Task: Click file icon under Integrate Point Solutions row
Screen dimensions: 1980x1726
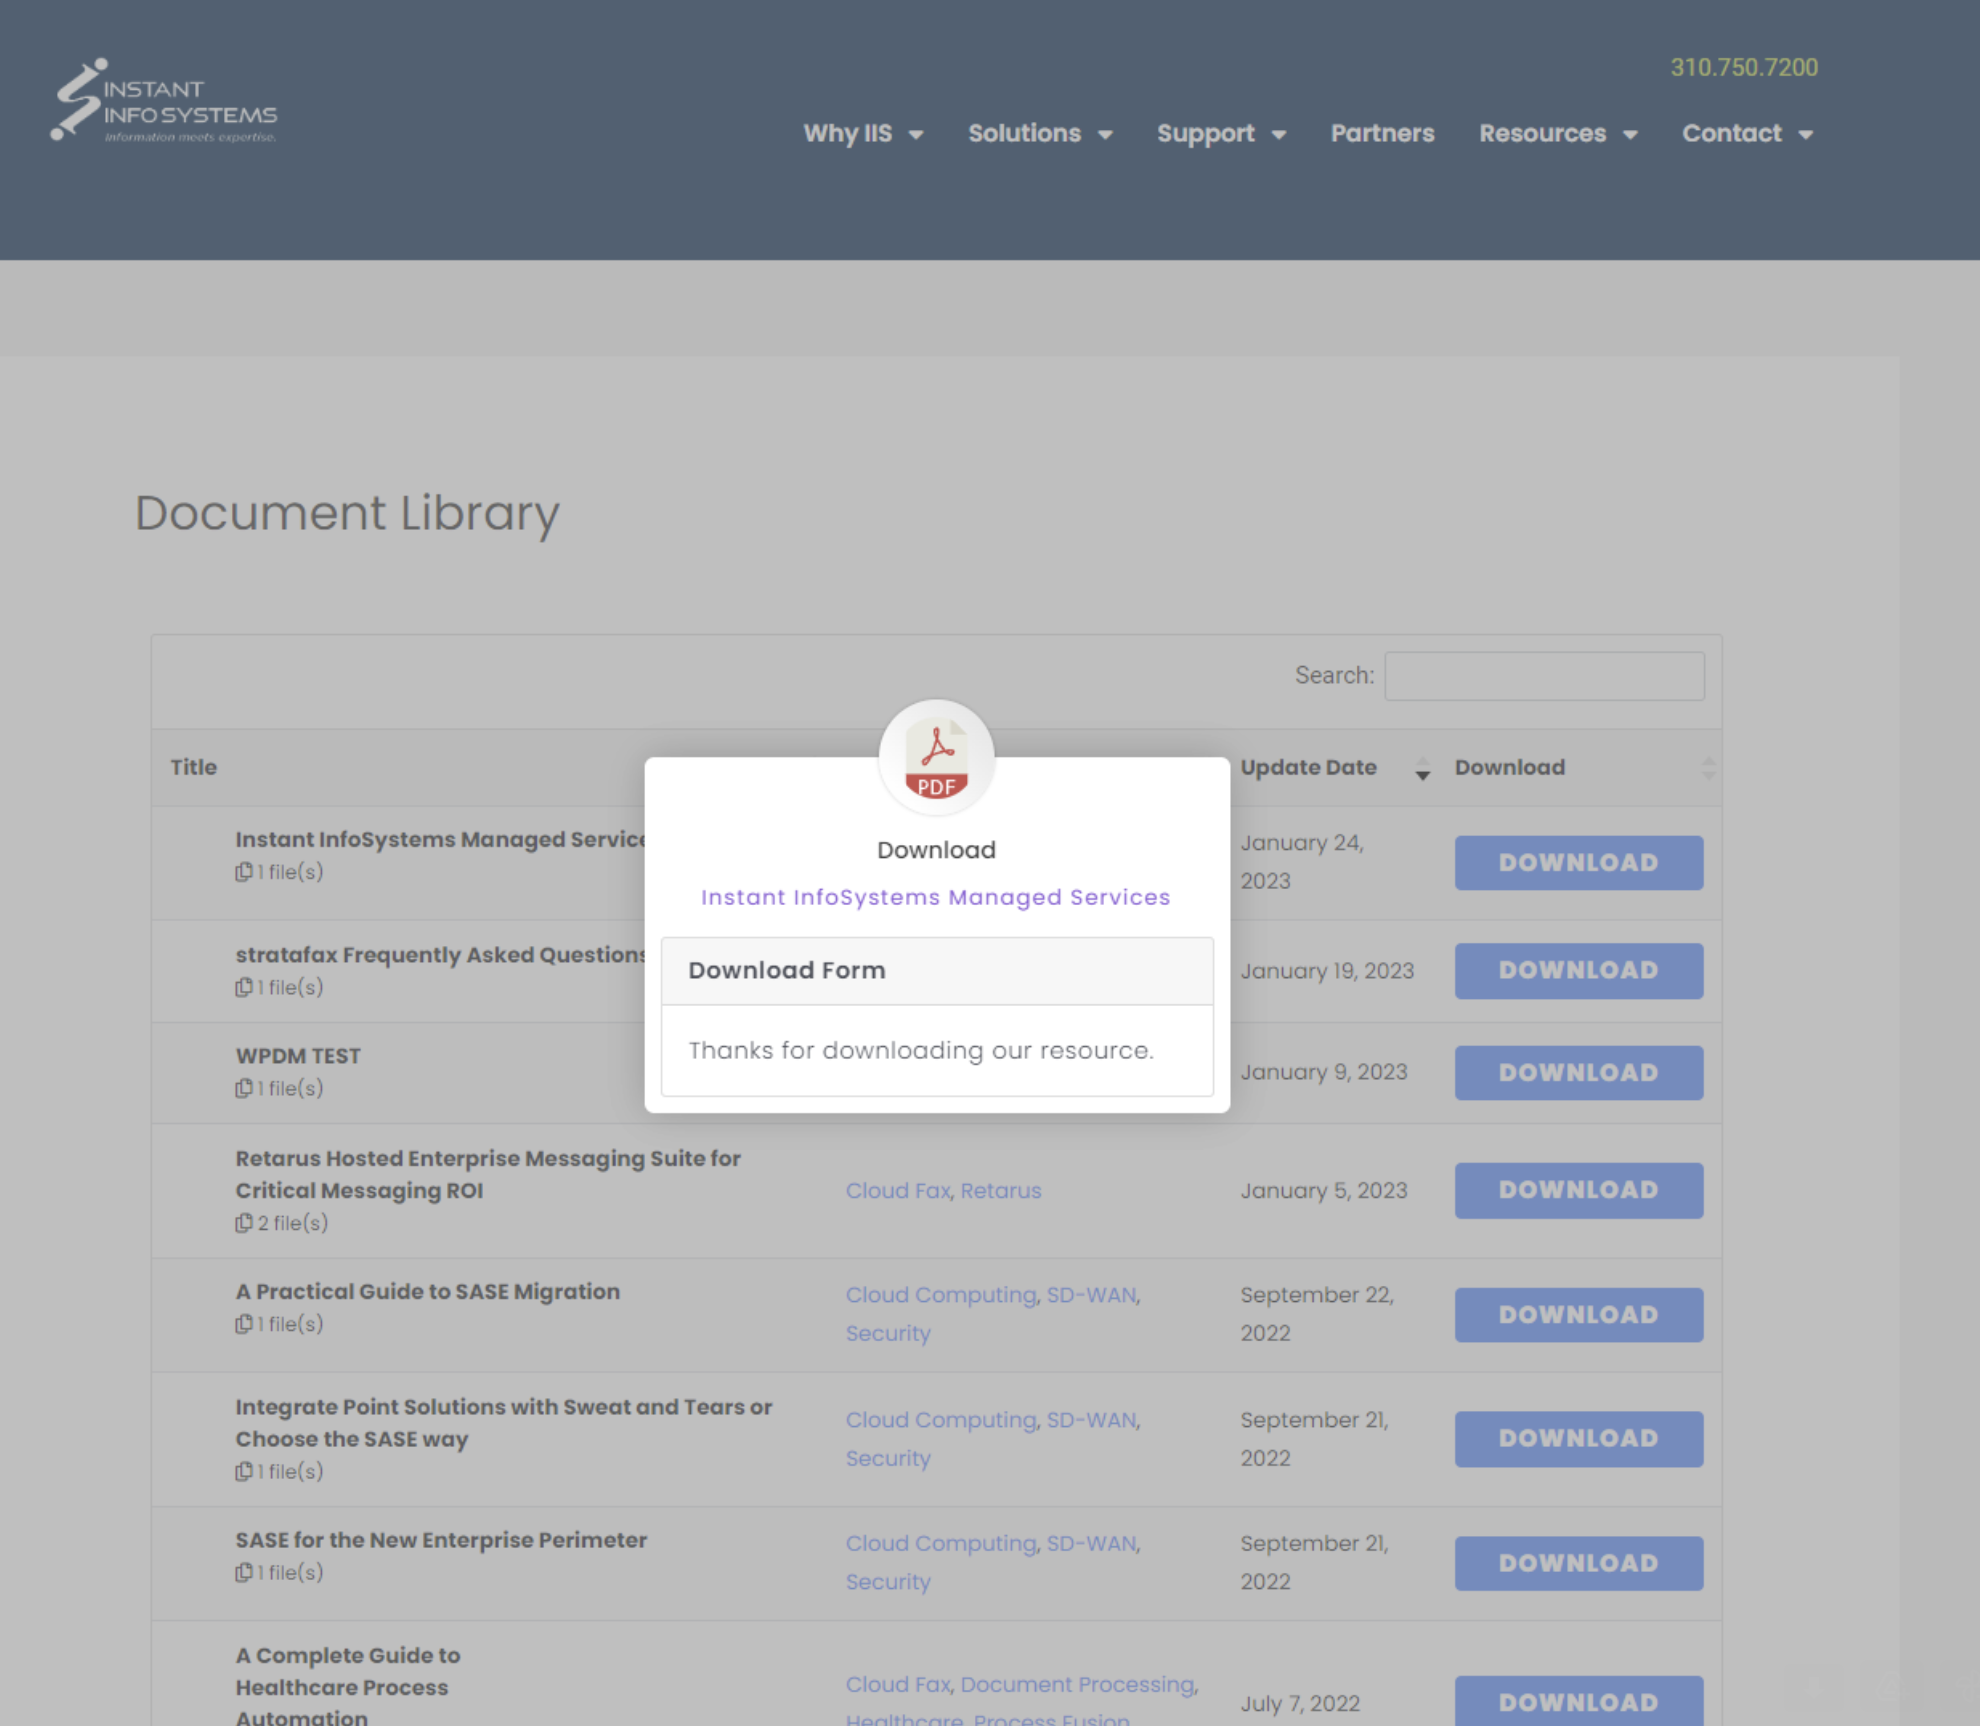Action: point(243,1472)
